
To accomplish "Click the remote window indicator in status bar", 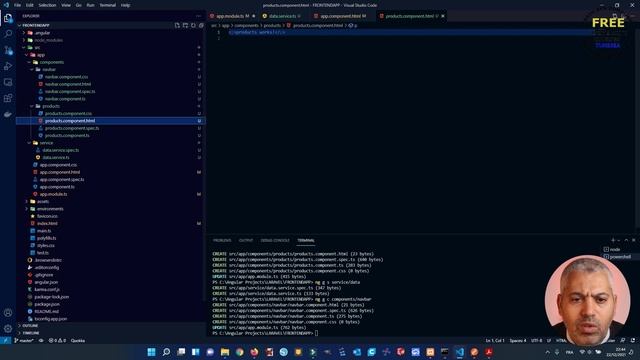I will (x=5, y=340).
